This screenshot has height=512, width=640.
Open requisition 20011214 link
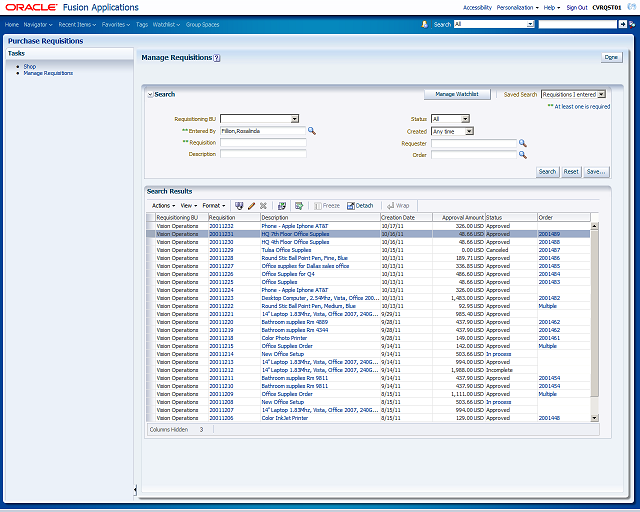point(221,354)
